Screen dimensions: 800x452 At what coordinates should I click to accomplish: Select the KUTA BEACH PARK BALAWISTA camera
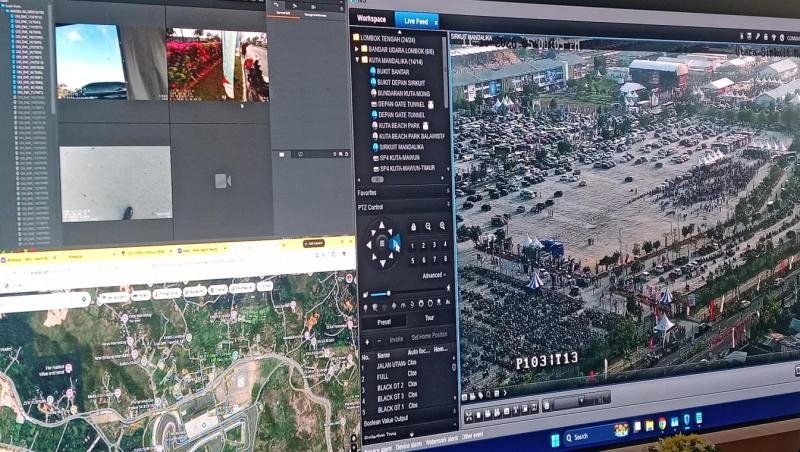click(x=408, y=136)
